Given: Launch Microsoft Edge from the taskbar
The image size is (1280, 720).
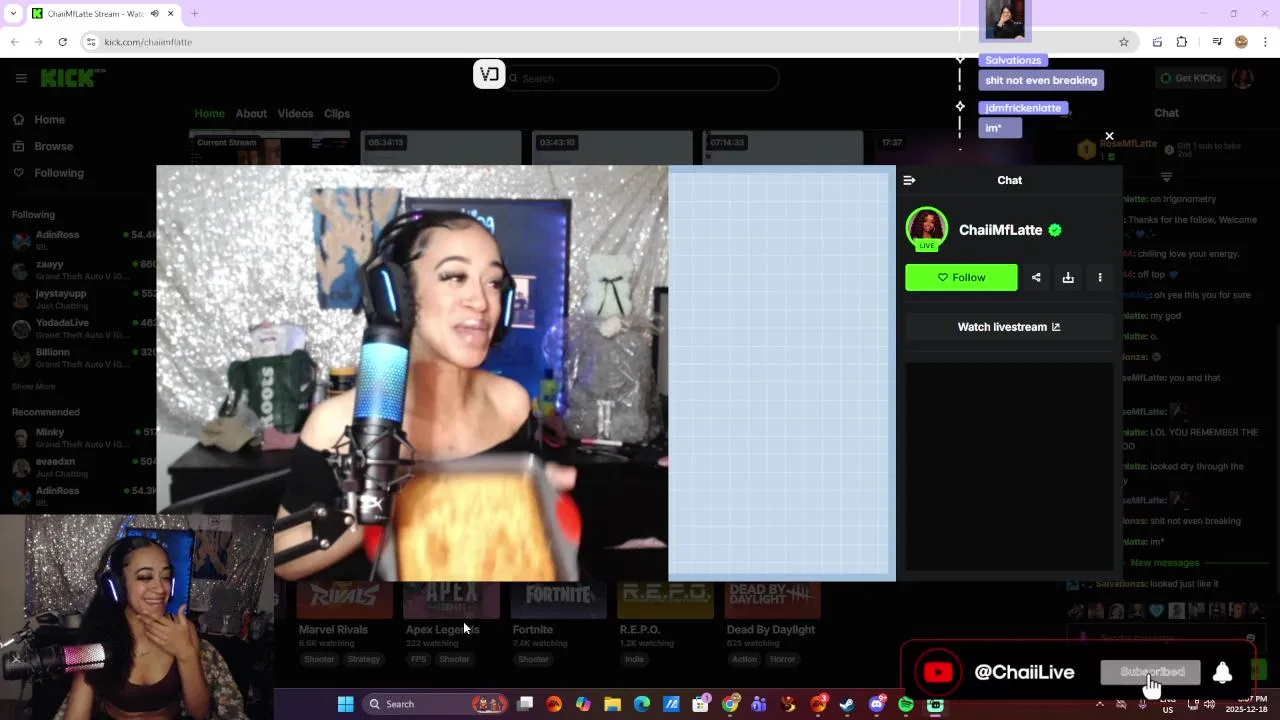Looking at the screenshot, I should 641,704.
